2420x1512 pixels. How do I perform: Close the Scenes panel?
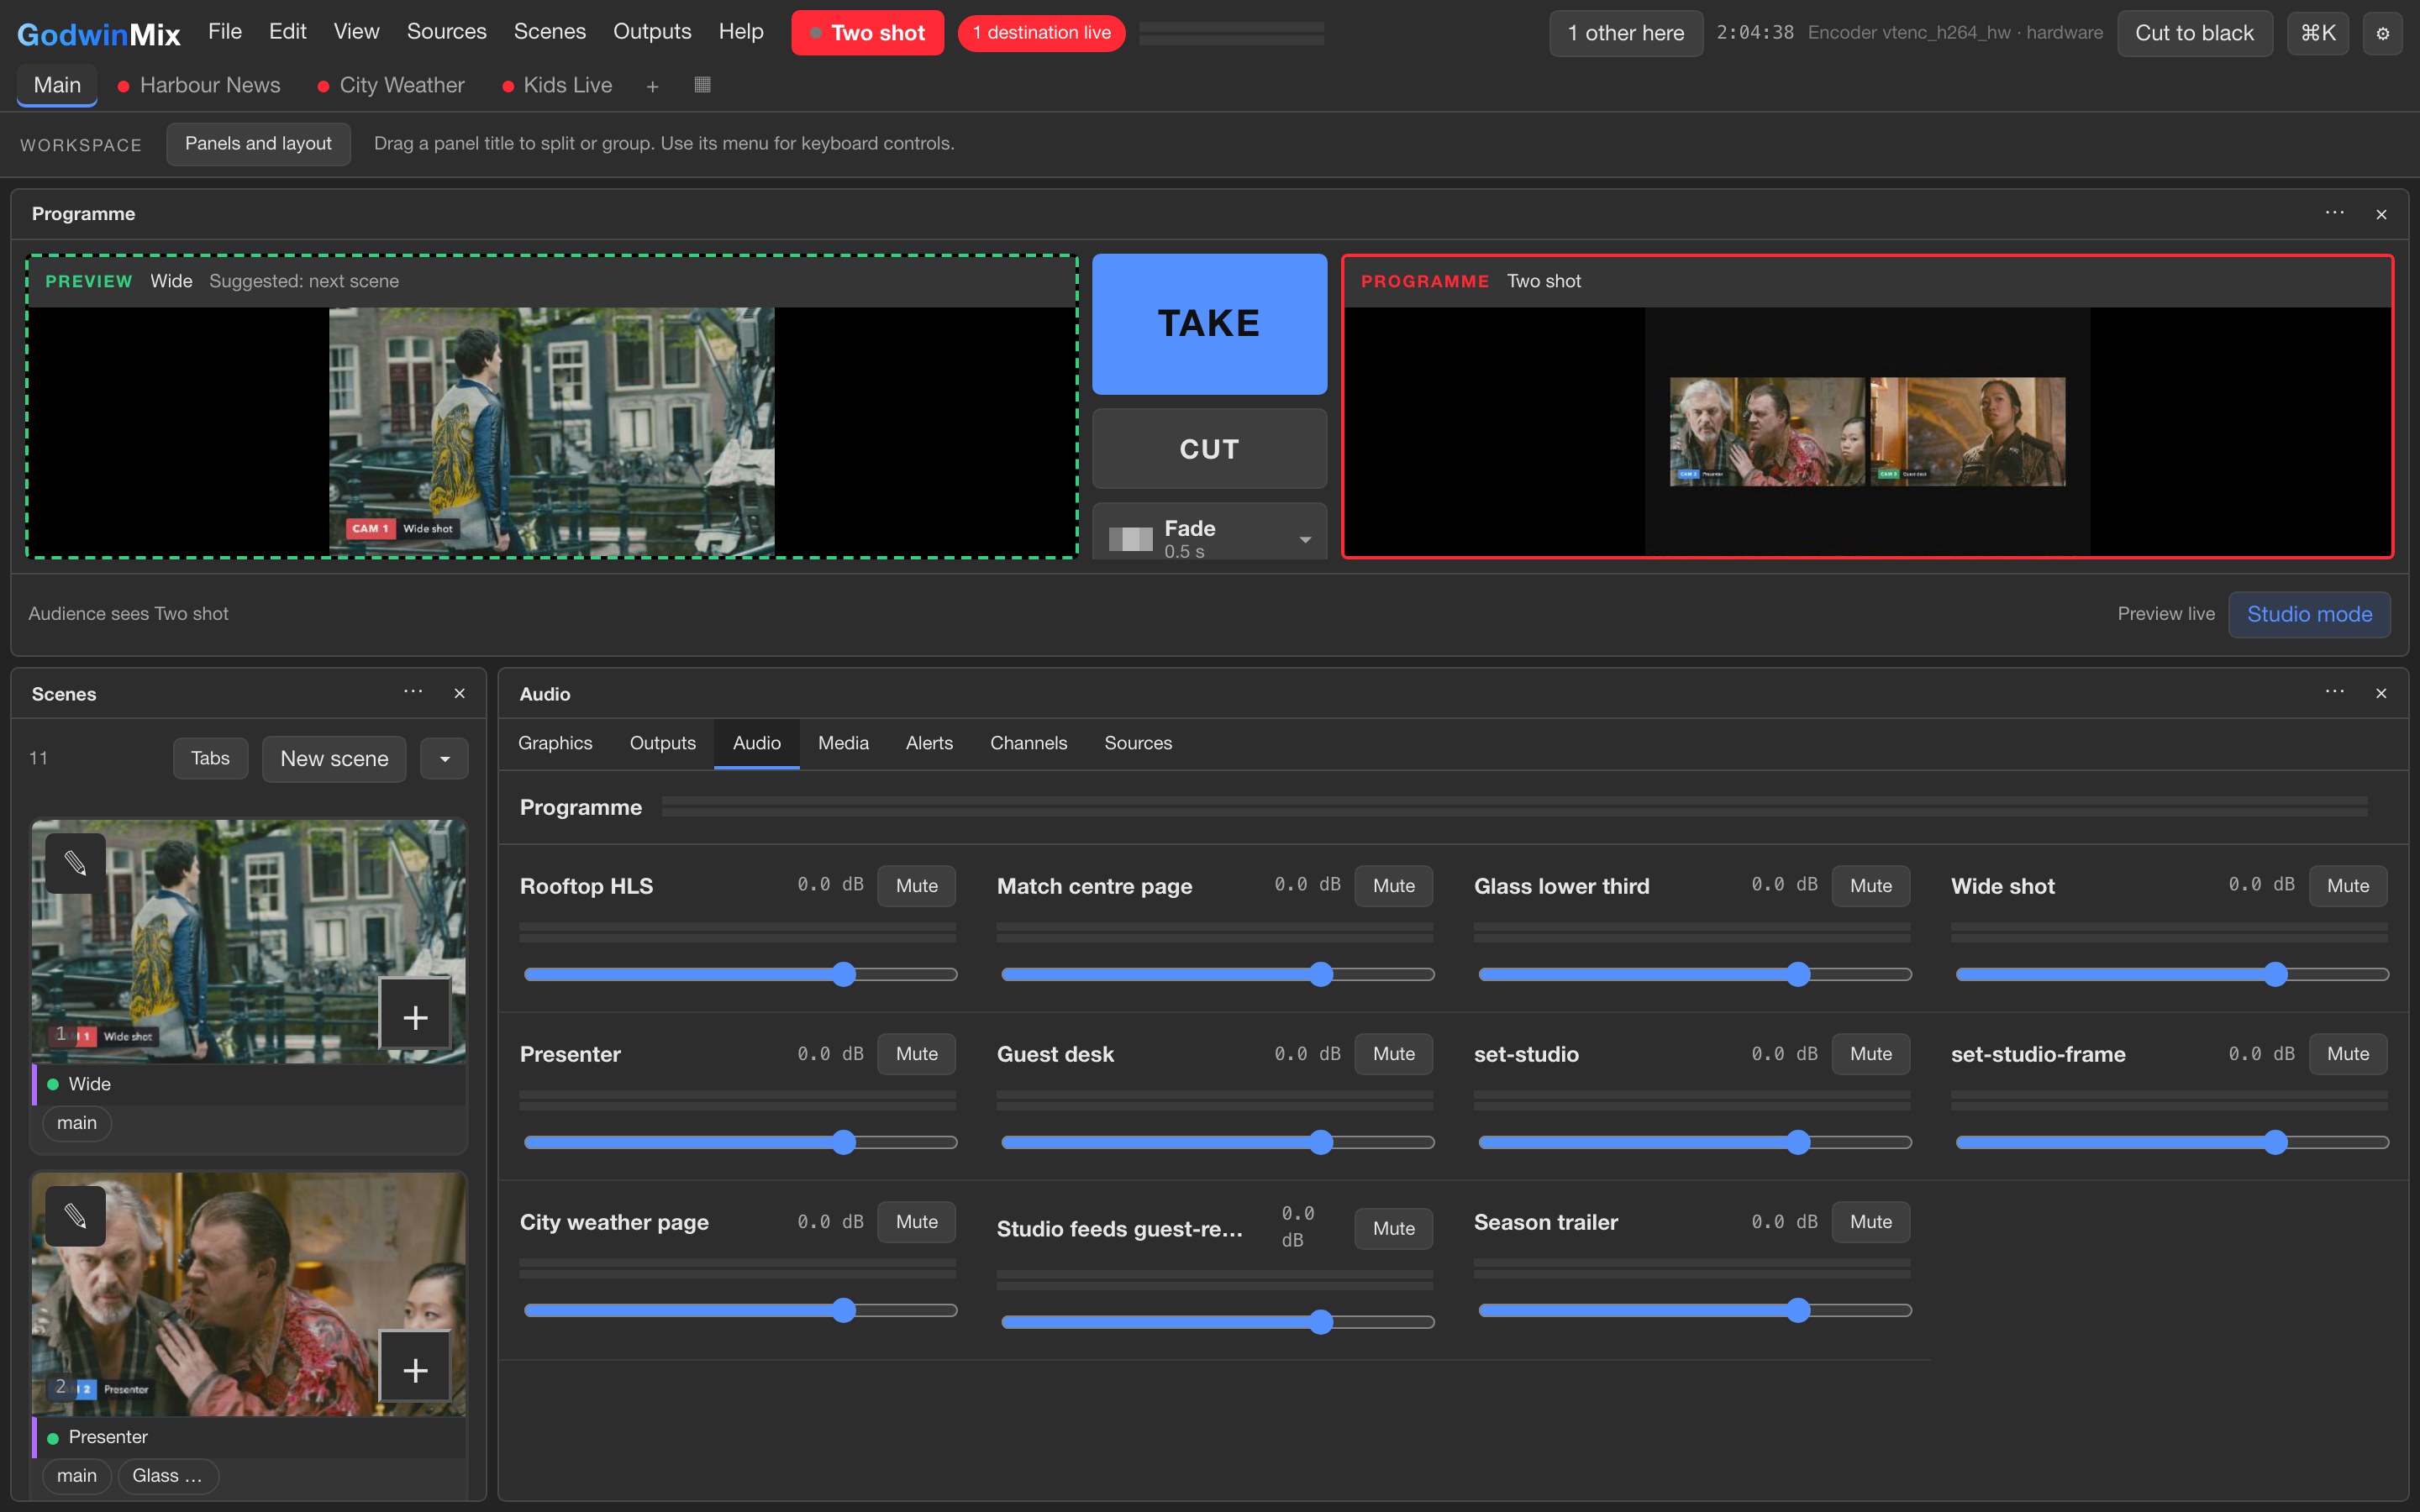(x=460, y=693)
